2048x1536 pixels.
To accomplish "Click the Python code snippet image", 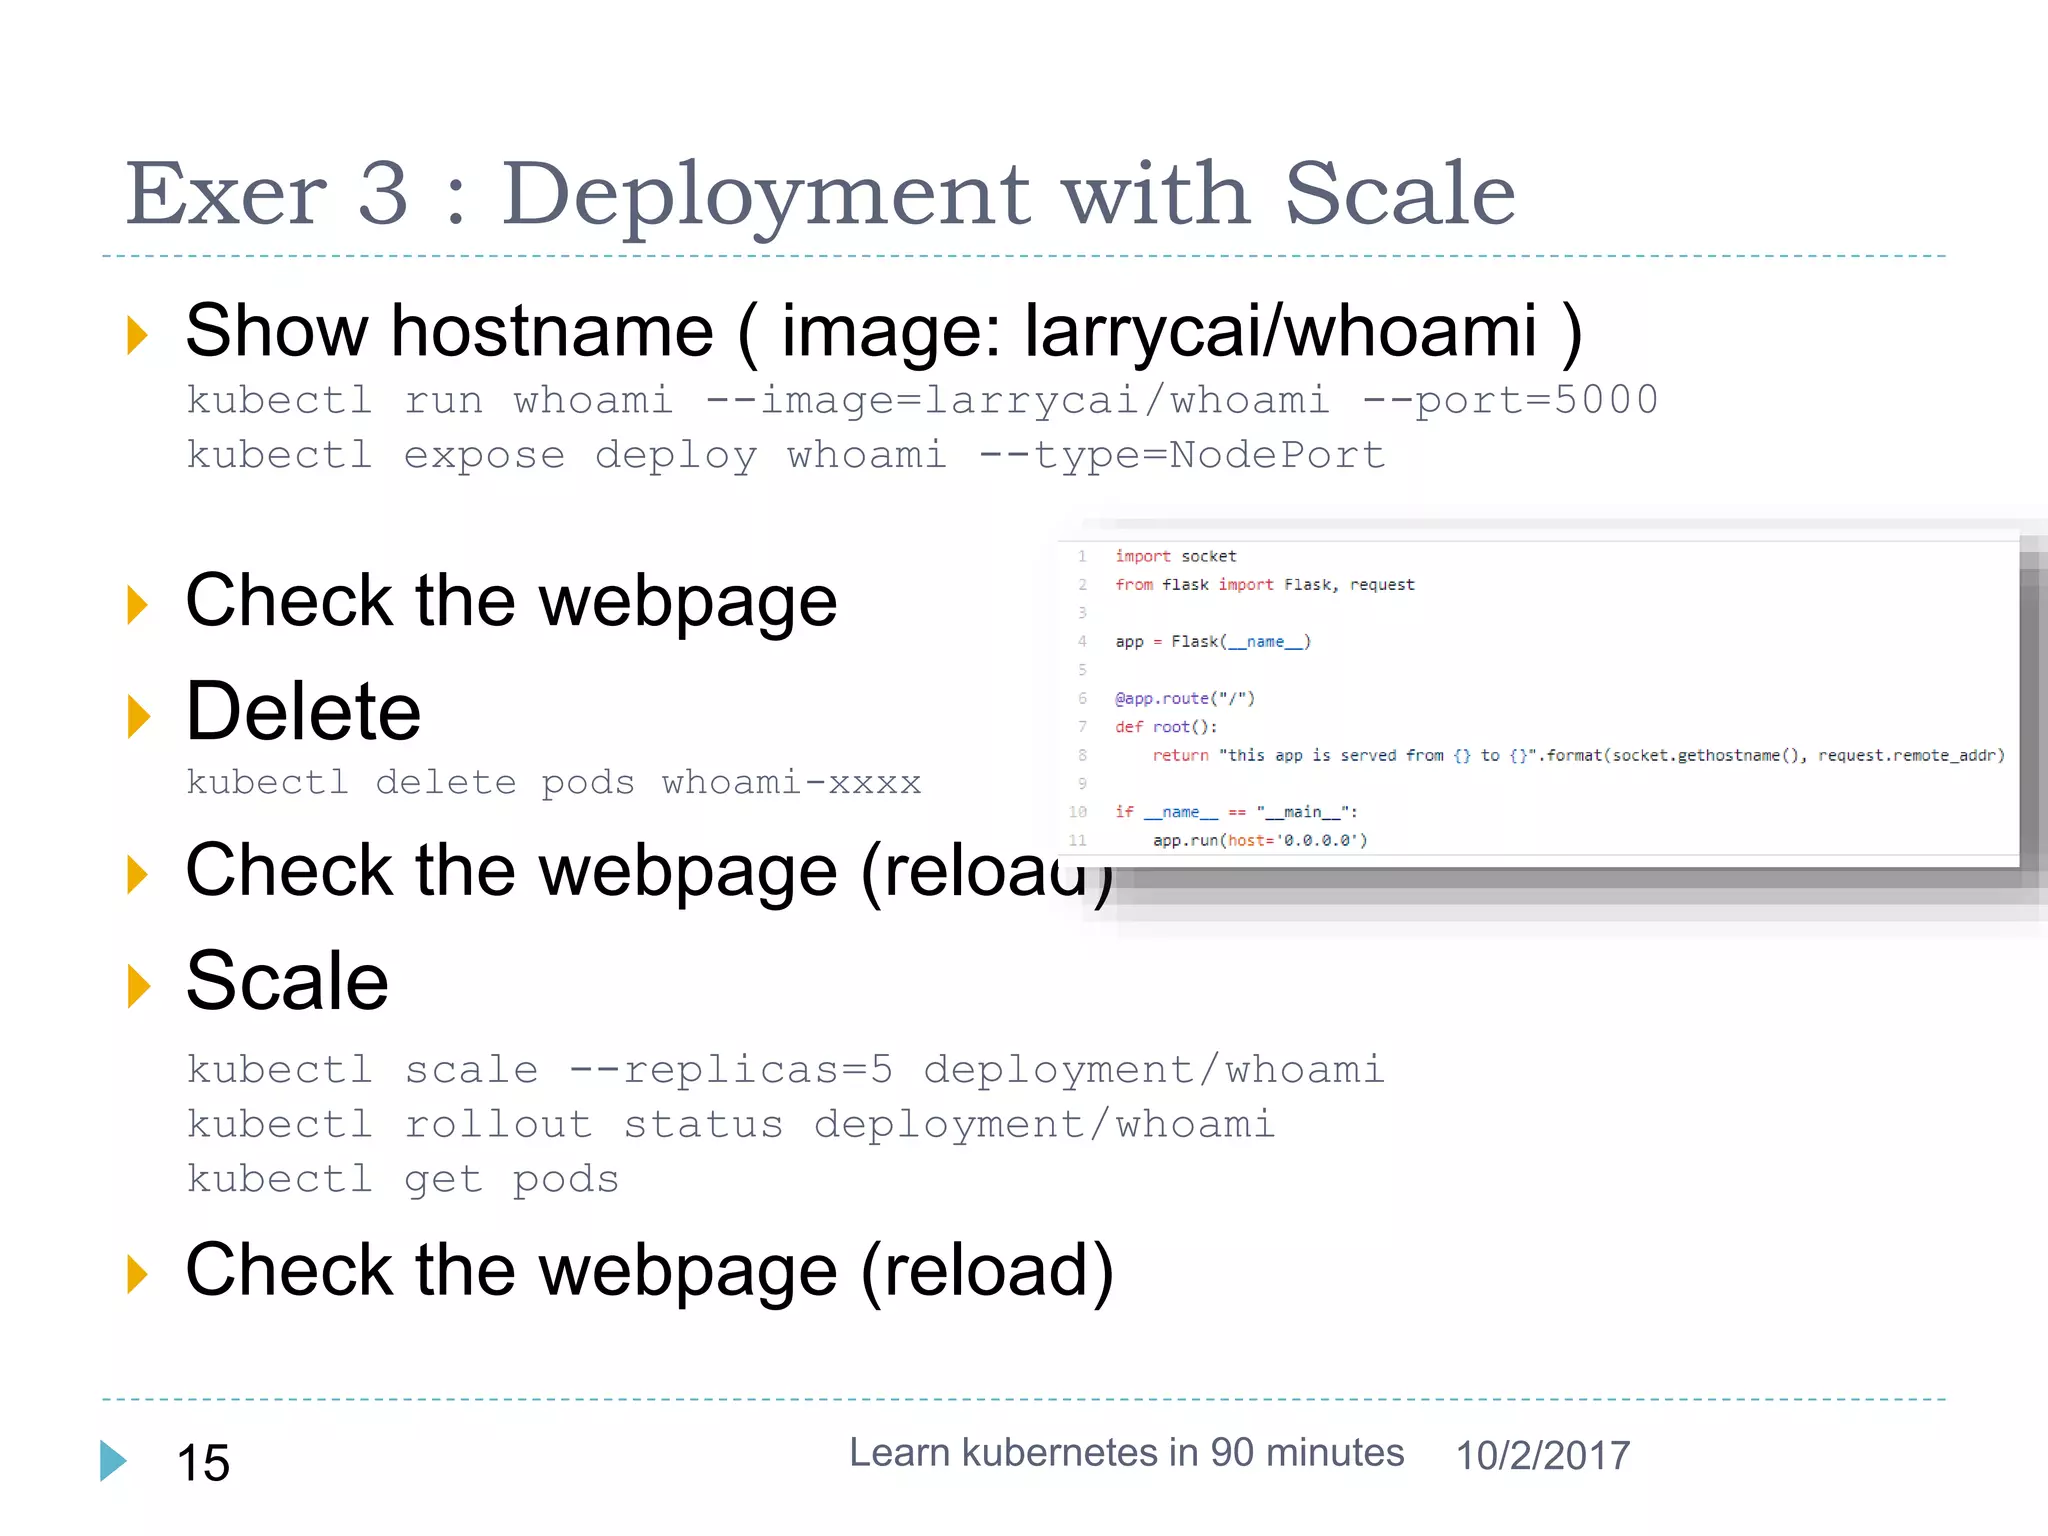I will point(1540,698).
